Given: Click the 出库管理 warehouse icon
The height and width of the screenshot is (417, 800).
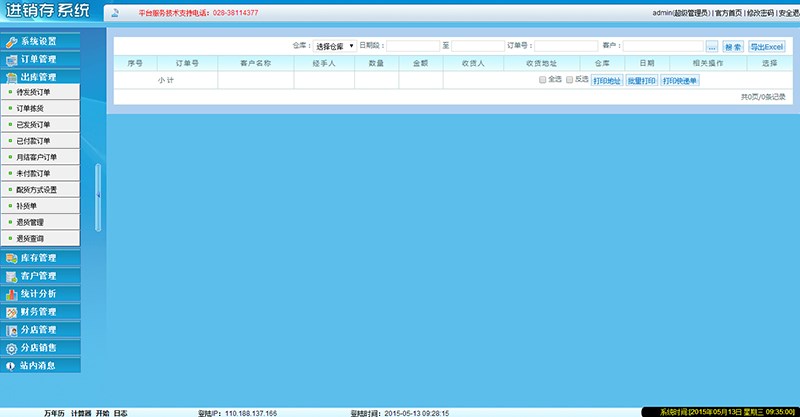Looking at the screenshot, I should [x=11, y=78].
